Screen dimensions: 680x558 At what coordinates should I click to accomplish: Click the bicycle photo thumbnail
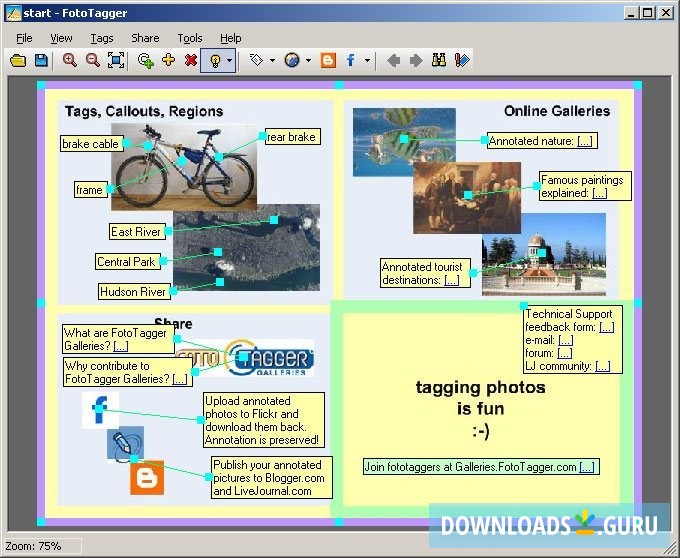184,166
